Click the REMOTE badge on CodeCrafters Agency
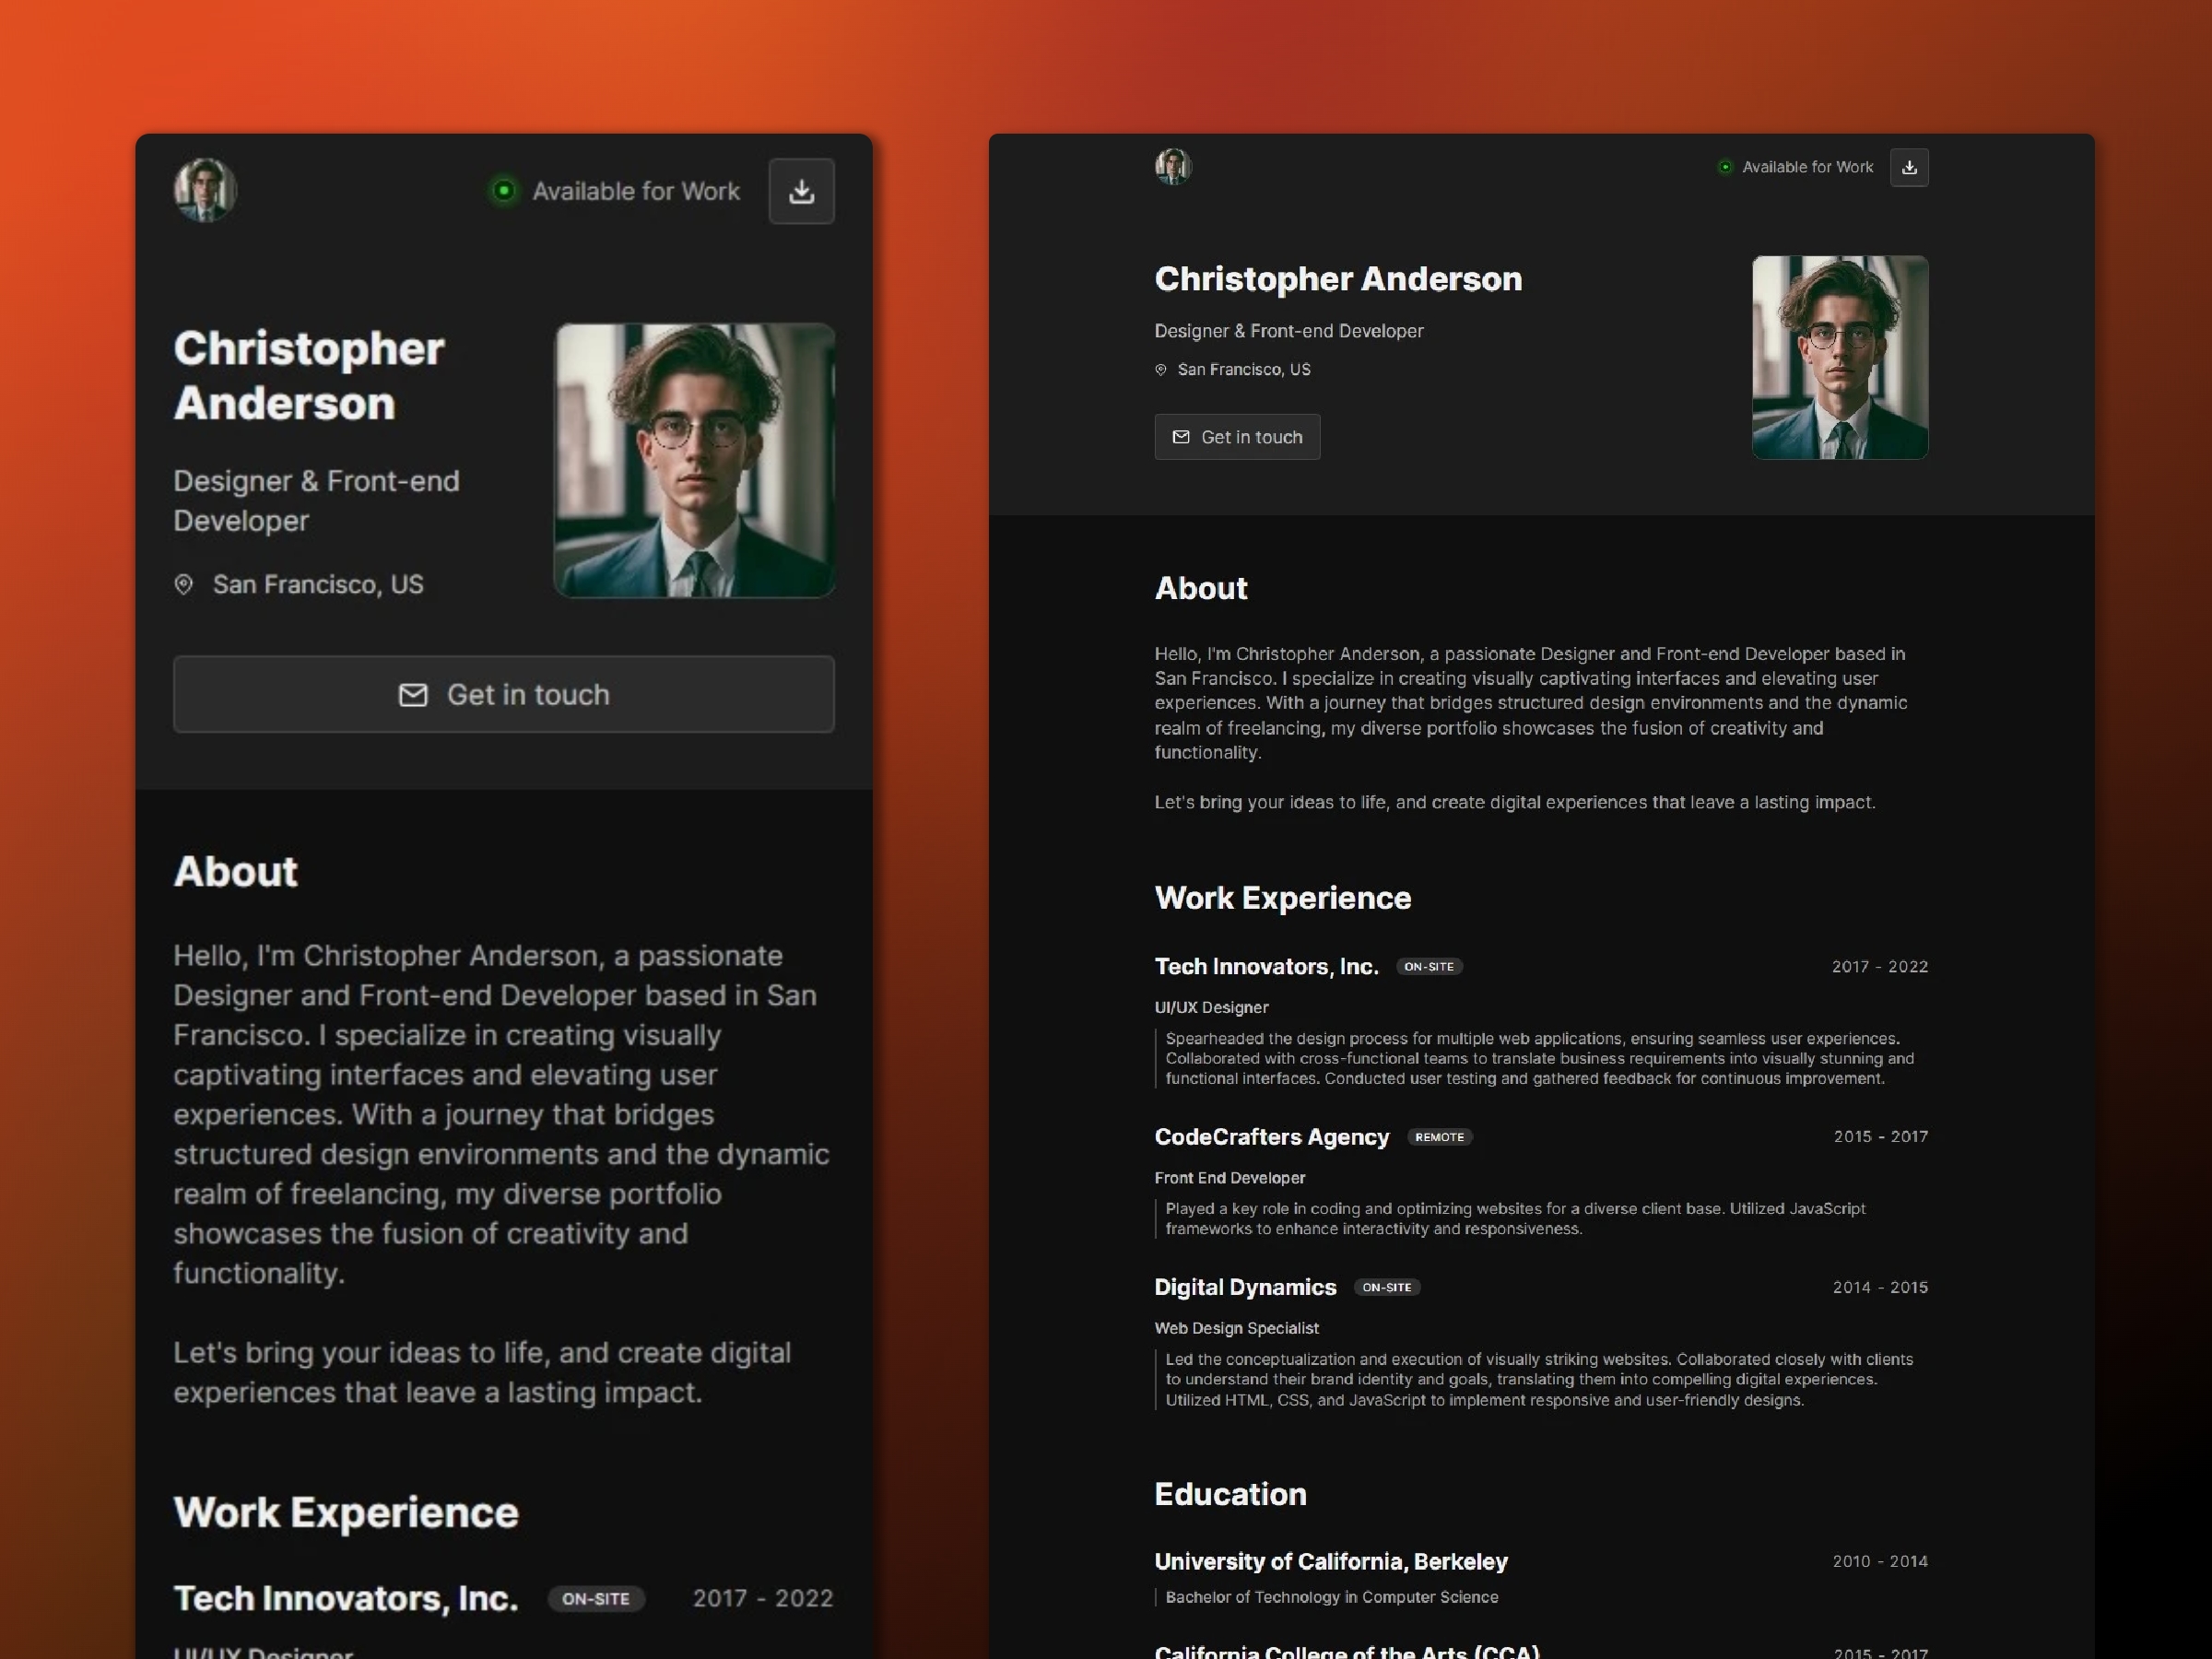 pyautogui.click(x=1440, y=1137)
